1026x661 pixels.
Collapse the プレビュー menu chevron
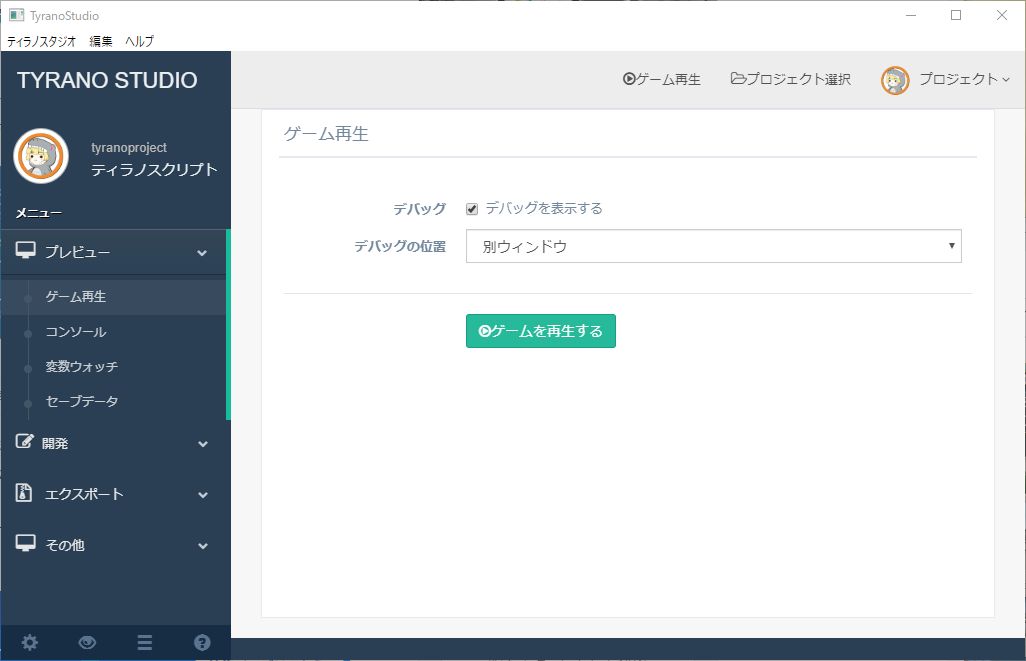[x=202, y=253]
